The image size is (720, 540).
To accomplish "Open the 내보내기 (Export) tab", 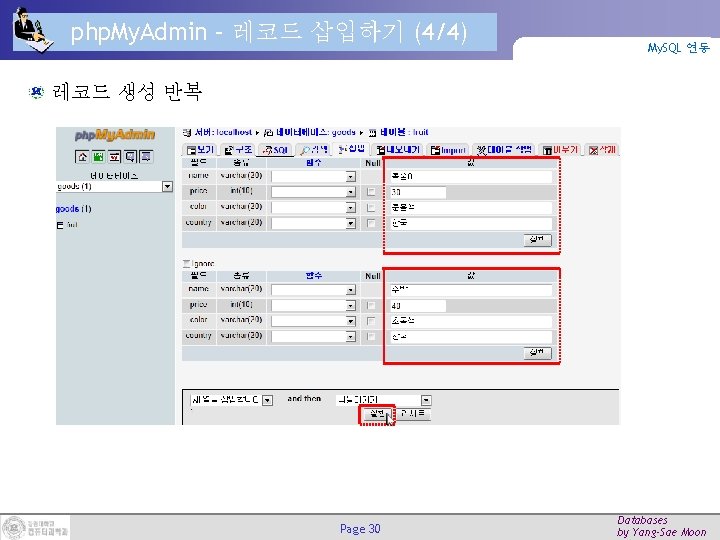I will (398, 150).
